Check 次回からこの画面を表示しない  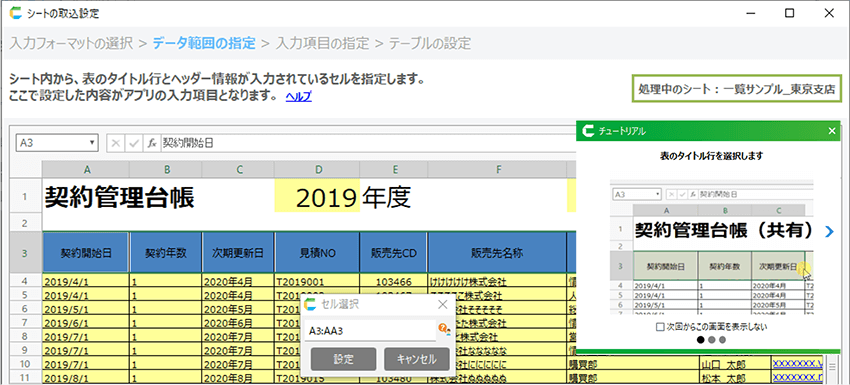[659, 327]
